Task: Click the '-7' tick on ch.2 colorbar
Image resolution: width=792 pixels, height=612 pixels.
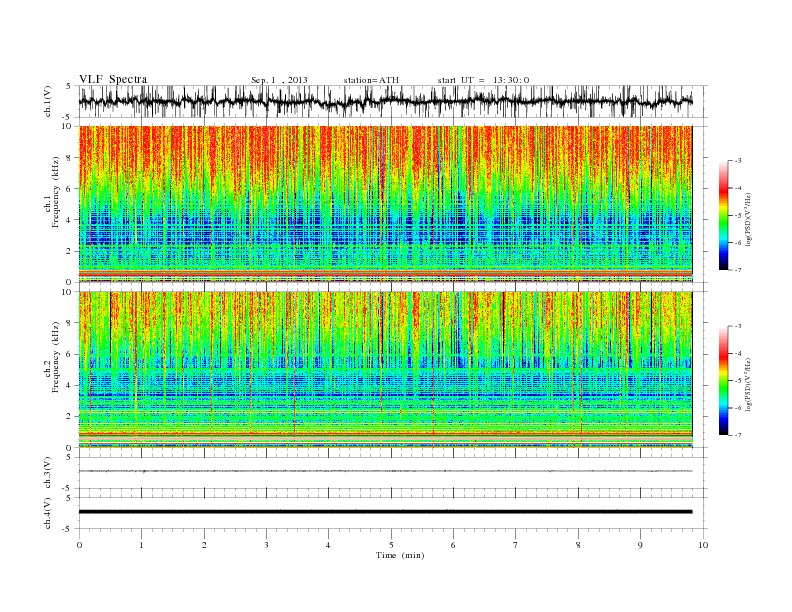Action: (737, 435)
